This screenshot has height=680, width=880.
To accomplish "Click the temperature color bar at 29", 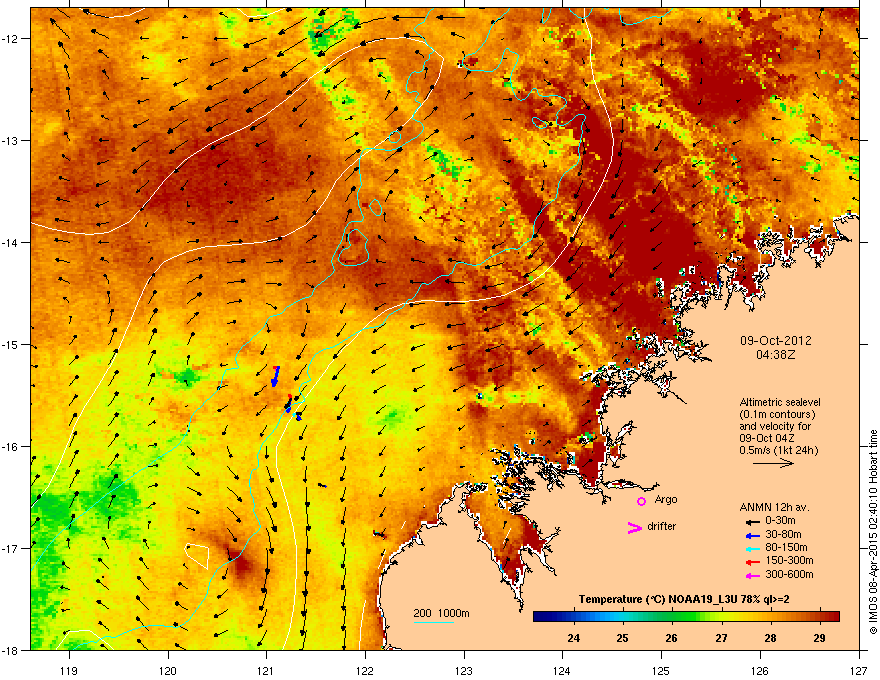I will tap(819, 616).
